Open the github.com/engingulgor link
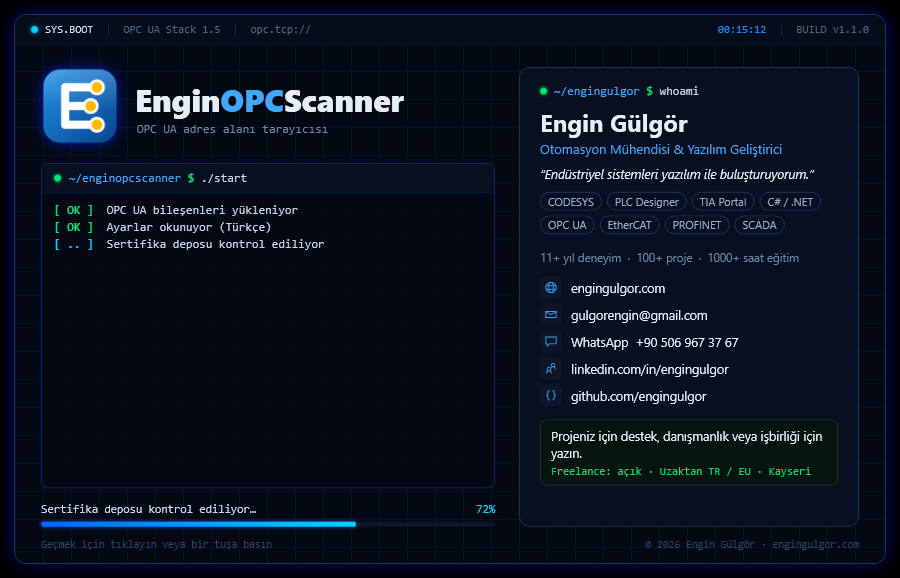Screen dimensions: 900x578 (x=638, y=396)
